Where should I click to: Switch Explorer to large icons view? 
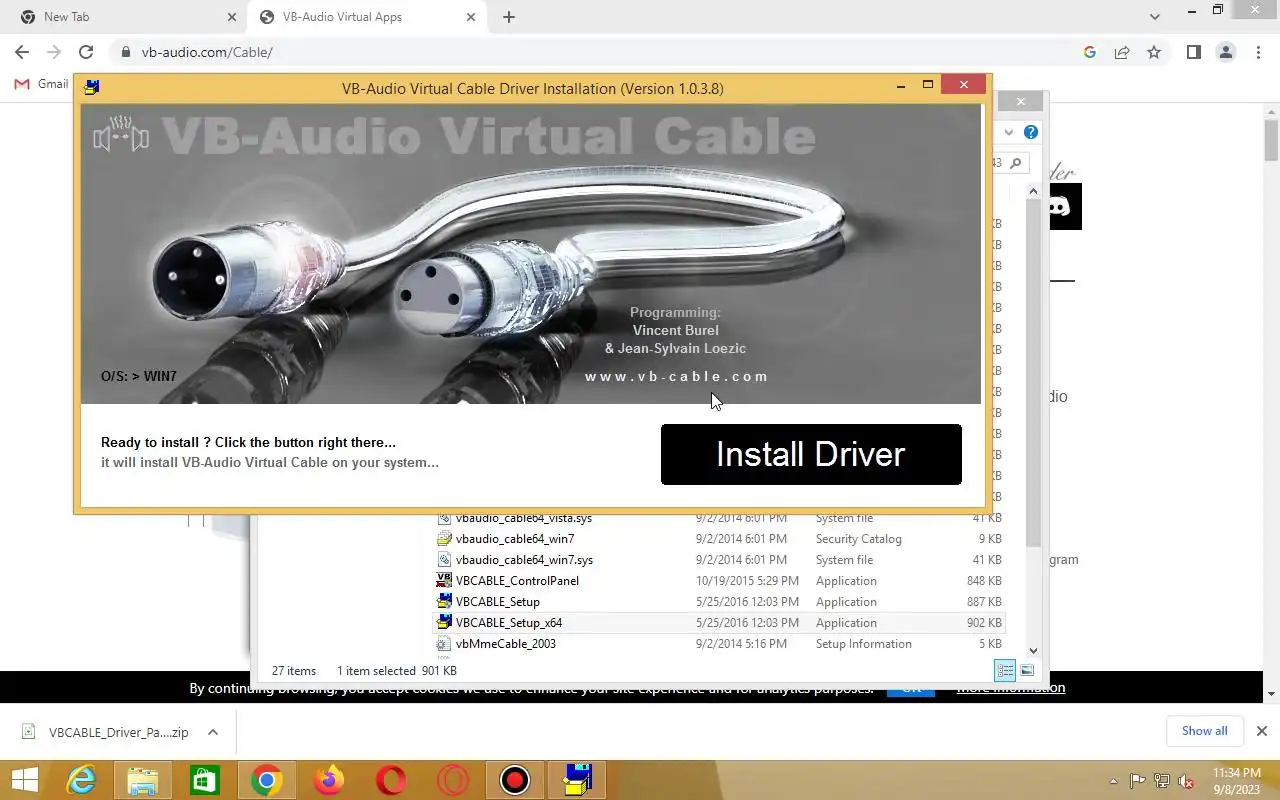tap(1026, 671)
